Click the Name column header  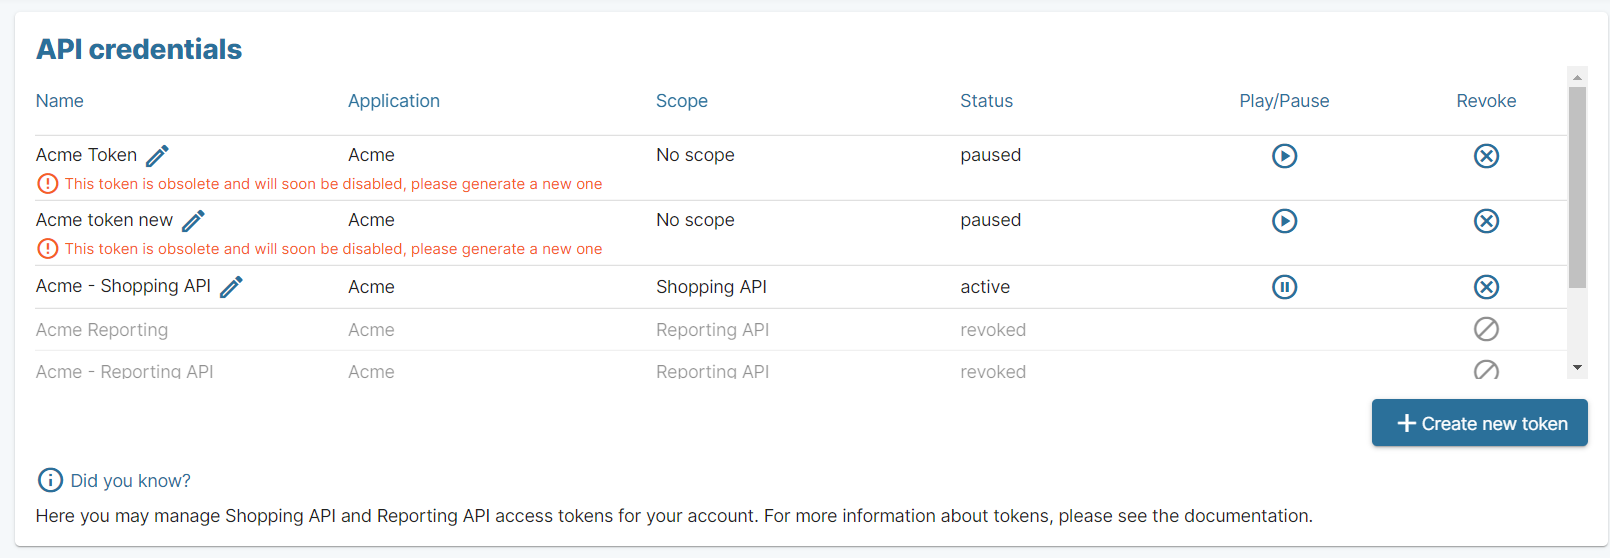[60, 101]
